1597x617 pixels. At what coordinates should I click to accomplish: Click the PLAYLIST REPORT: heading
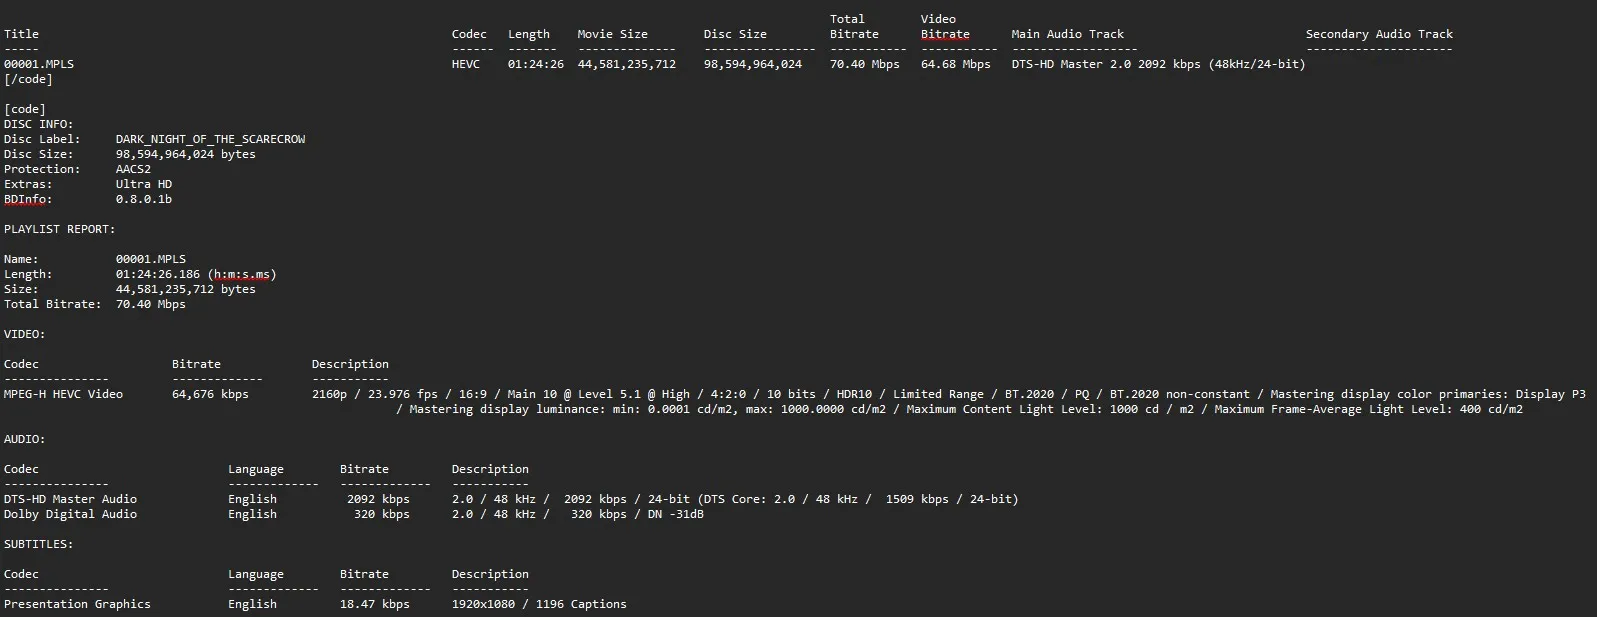tap(59, 229)
